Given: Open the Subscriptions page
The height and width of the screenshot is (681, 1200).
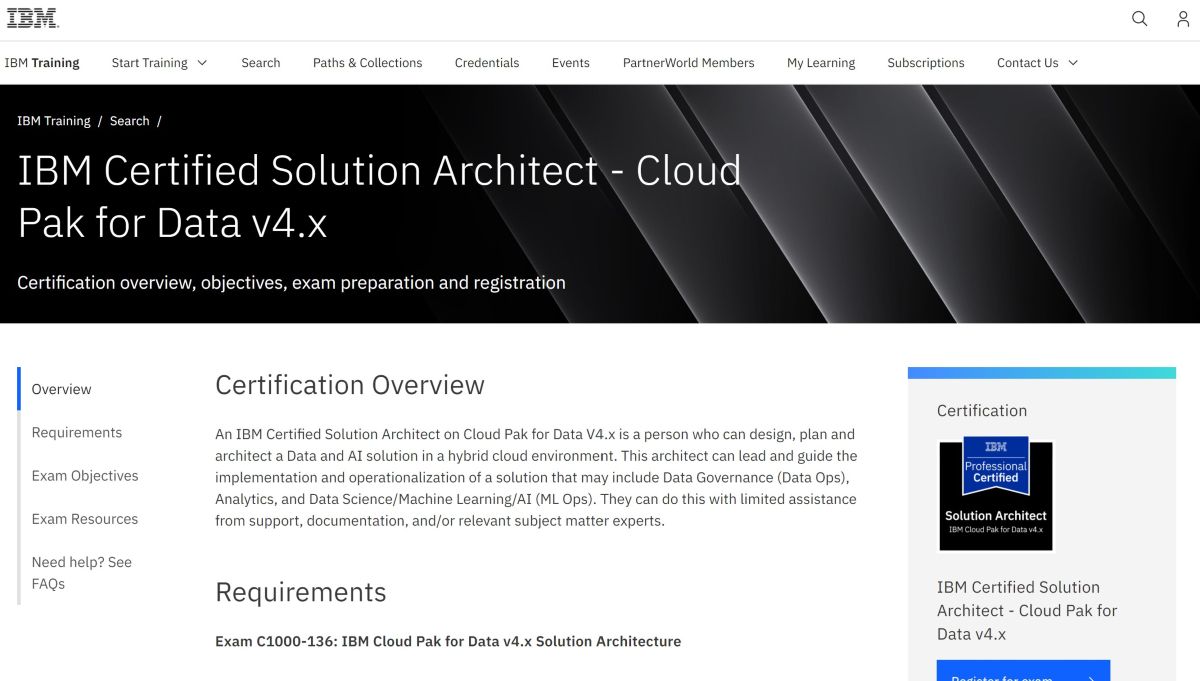Looking at the screenshot, I should pos(925,62).
